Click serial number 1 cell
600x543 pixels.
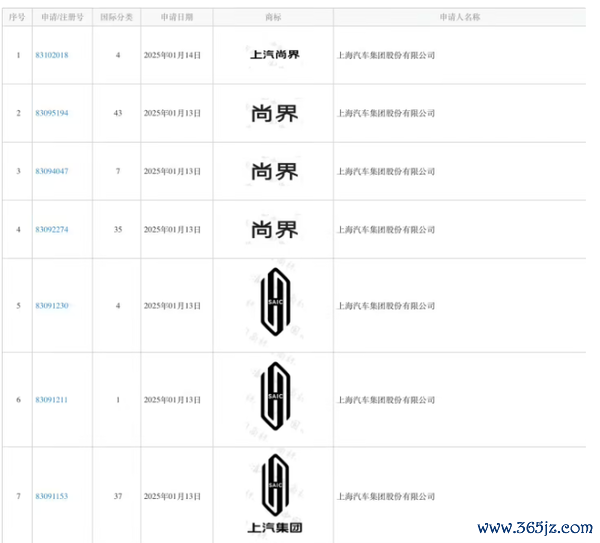18,55
